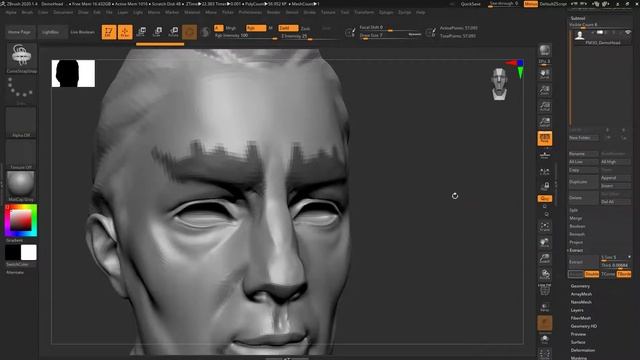Image resolution: width=640 pixels, height=360 pixels.
Task: Switch to the Rotate transform tool
Action: pyautogui.click(x=173, y=32)
